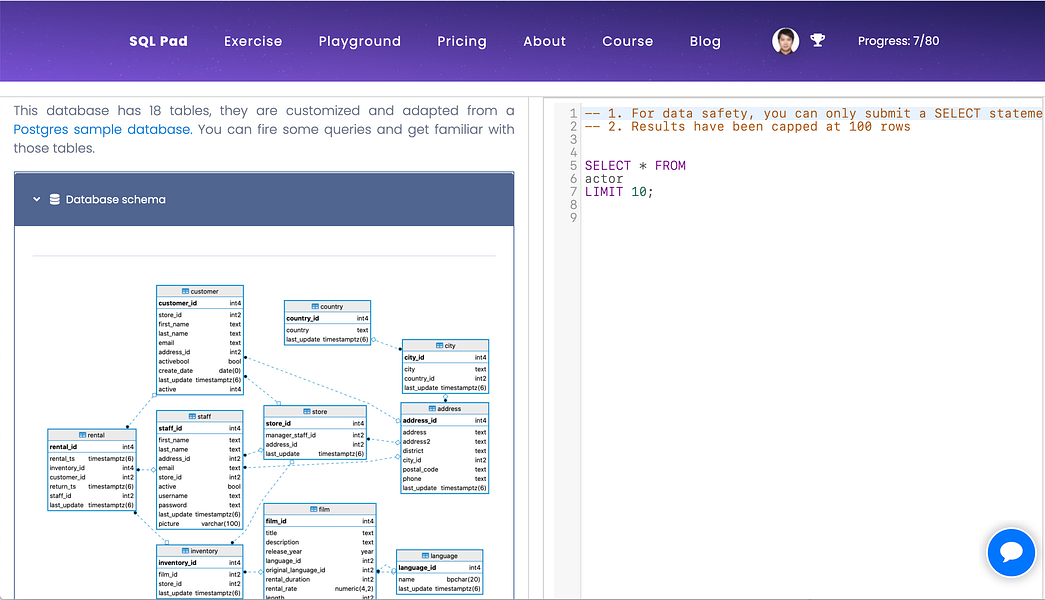1045x600 pixels.
Task: Switch to the Exercise page
Action: click(x=253, y=41)
